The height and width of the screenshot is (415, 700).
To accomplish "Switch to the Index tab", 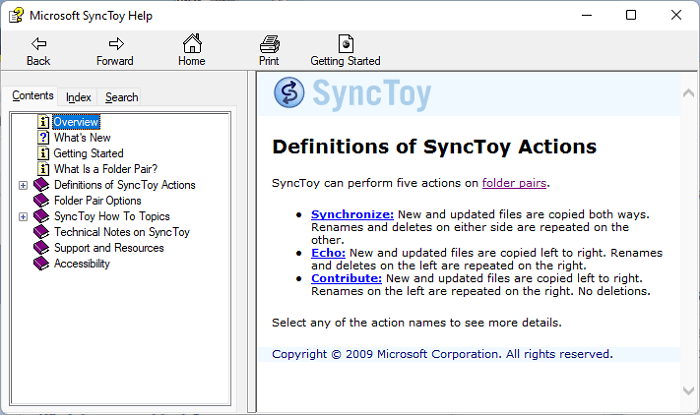I will tap(78, 97).
